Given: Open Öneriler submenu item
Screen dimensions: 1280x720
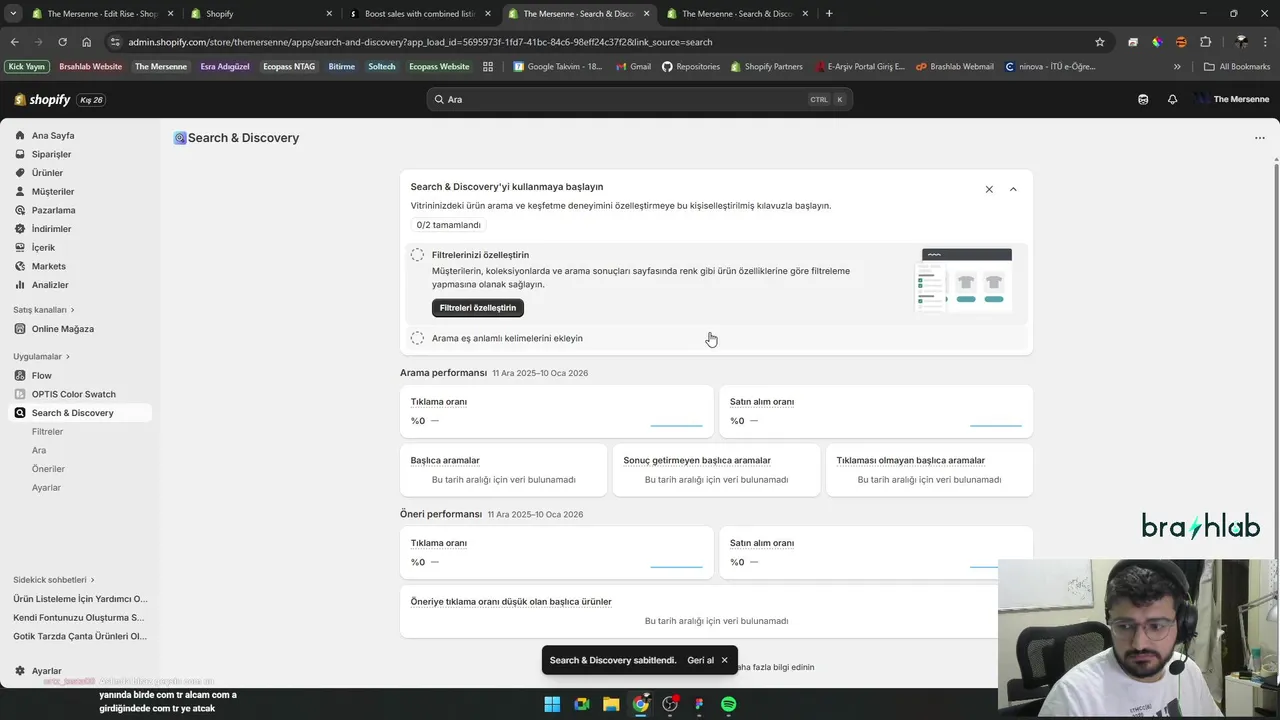Looking at the screenshot, I should [48, 469].
